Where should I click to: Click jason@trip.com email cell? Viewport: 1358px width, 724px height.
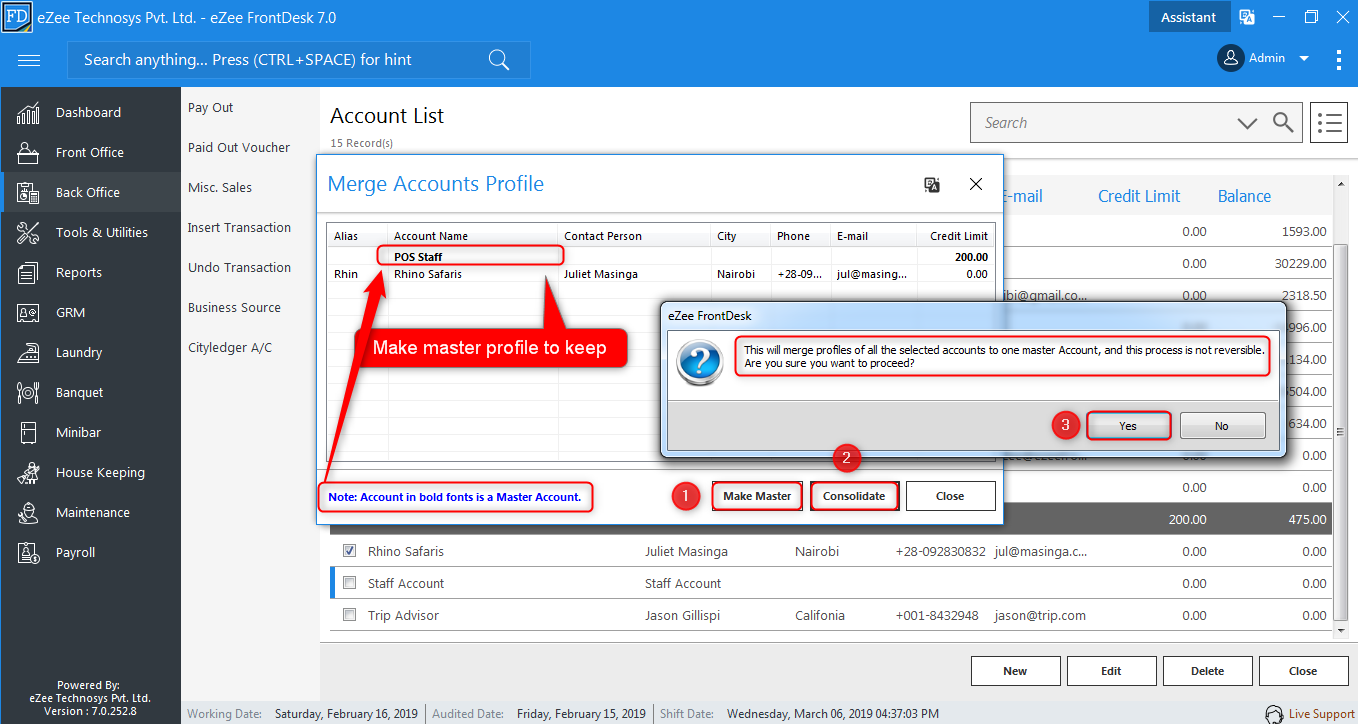point(1039,615)
